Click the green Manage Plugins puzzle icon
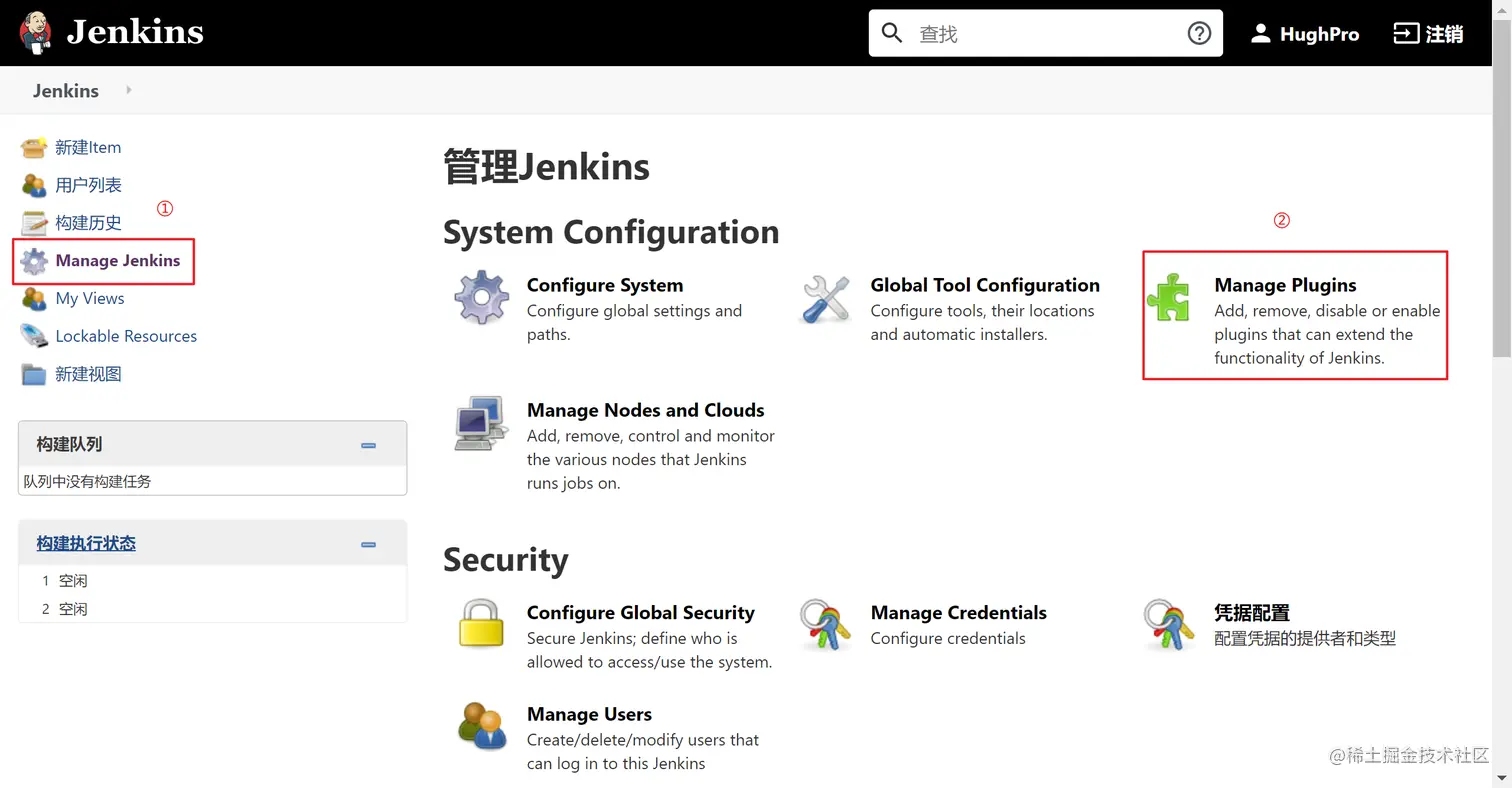The width and height of the screenshot is (1512, 788). point(1170,297)
